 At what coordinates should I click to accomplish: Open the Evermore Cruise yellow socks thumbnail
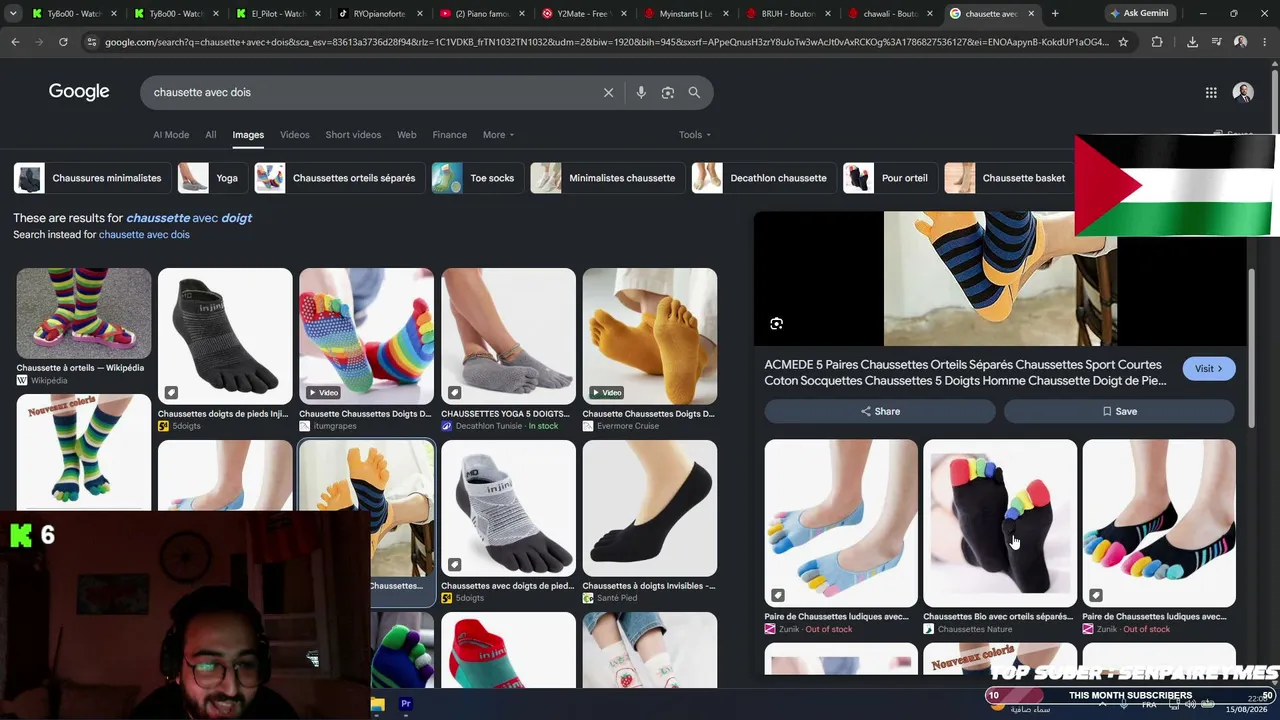(650, 336)
